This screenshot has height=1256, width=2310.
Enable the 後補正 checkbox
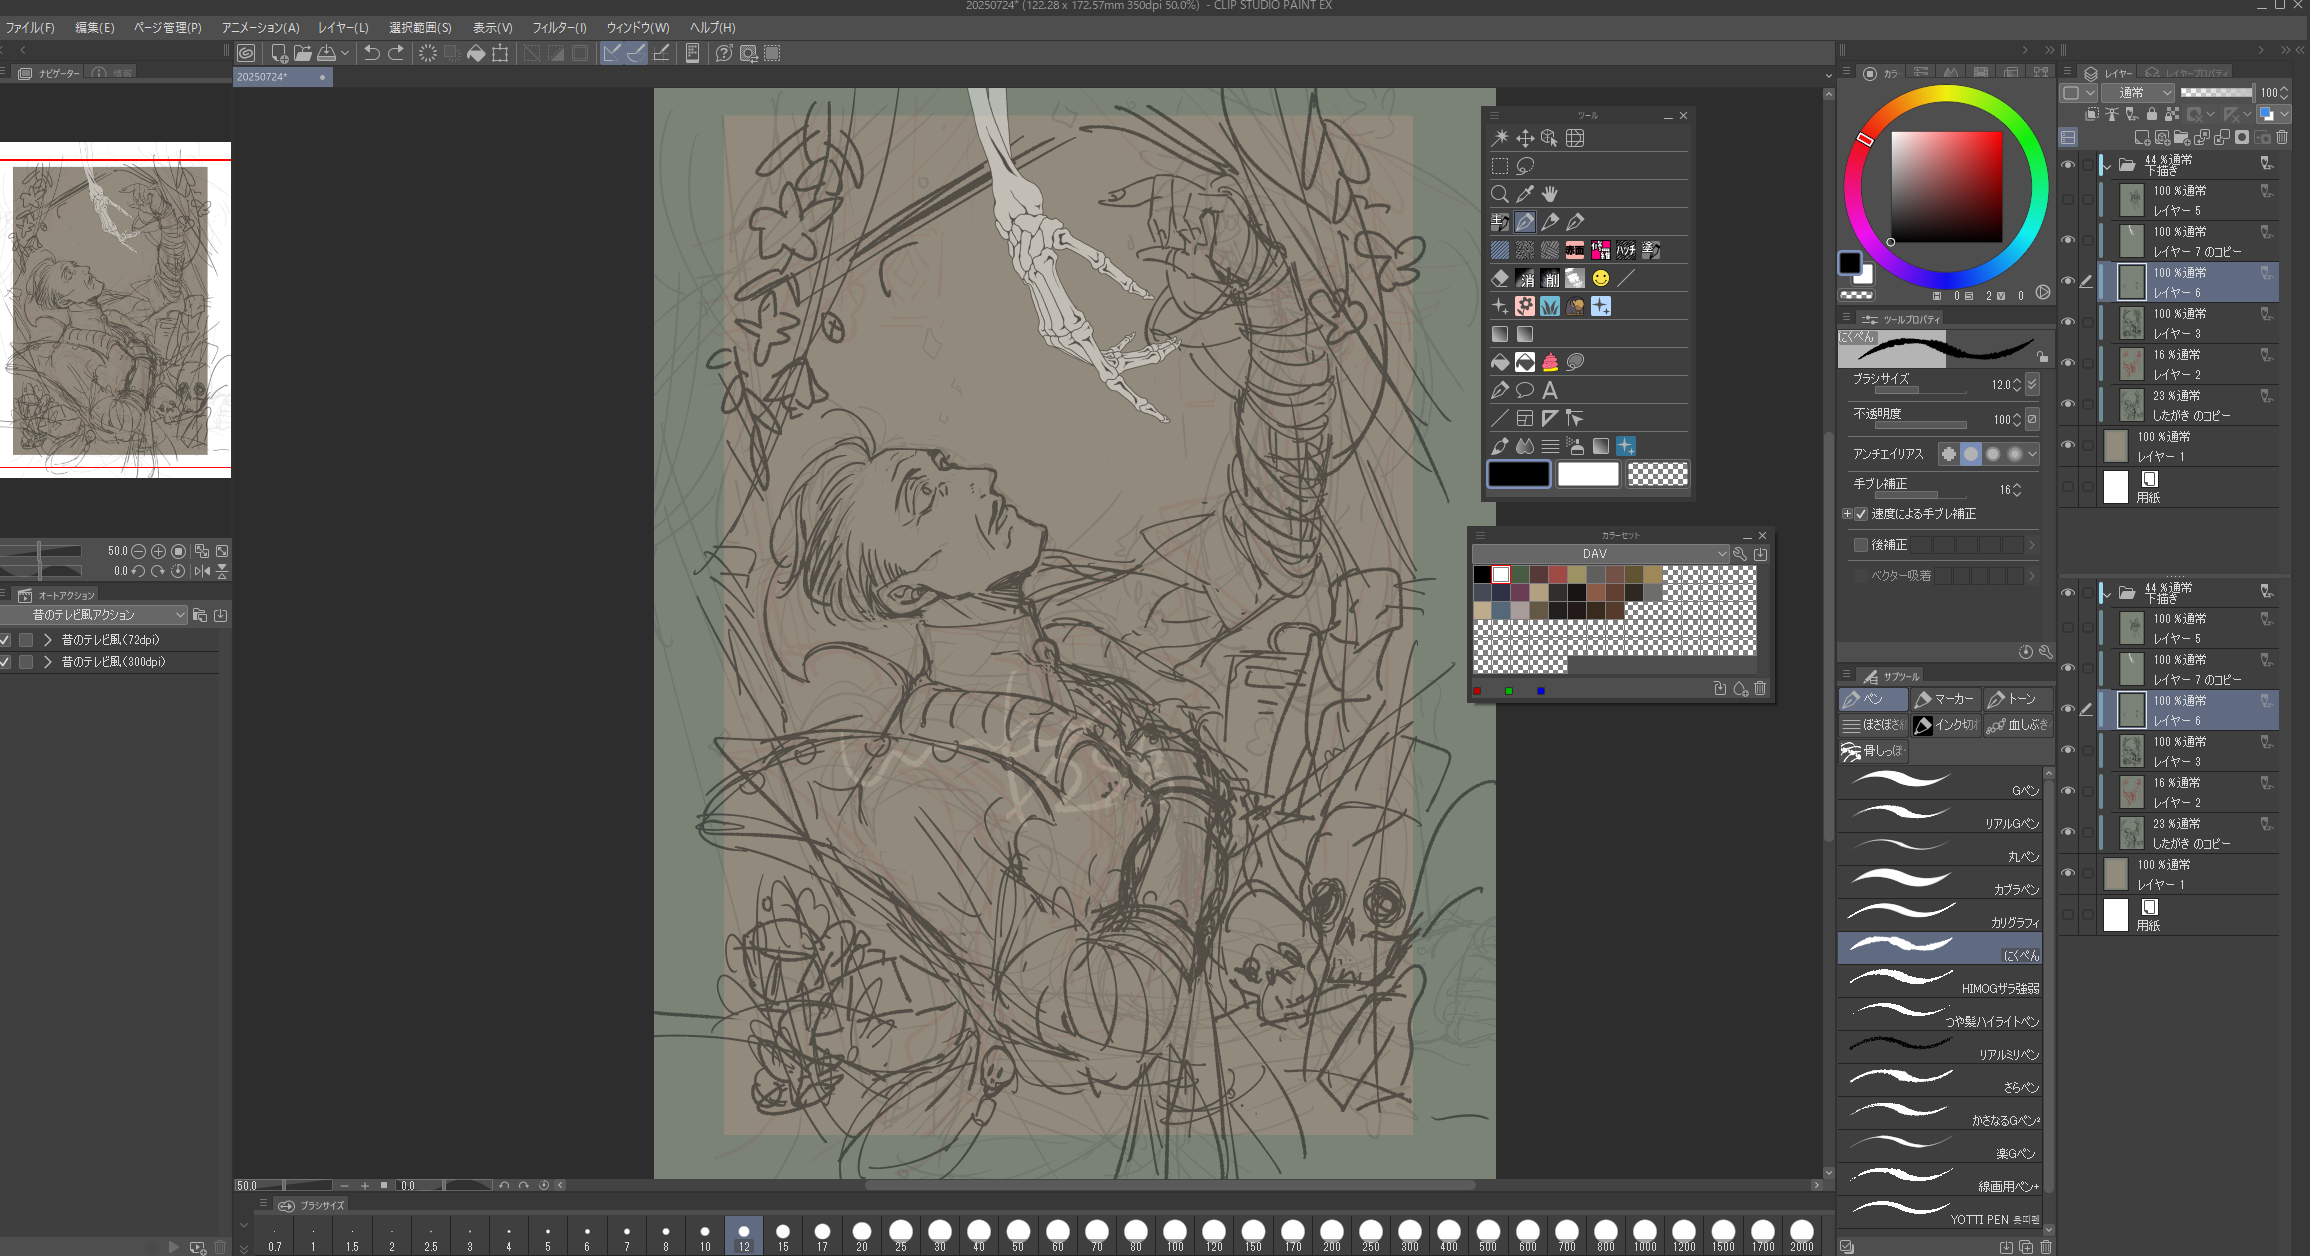click(1861, 545)
